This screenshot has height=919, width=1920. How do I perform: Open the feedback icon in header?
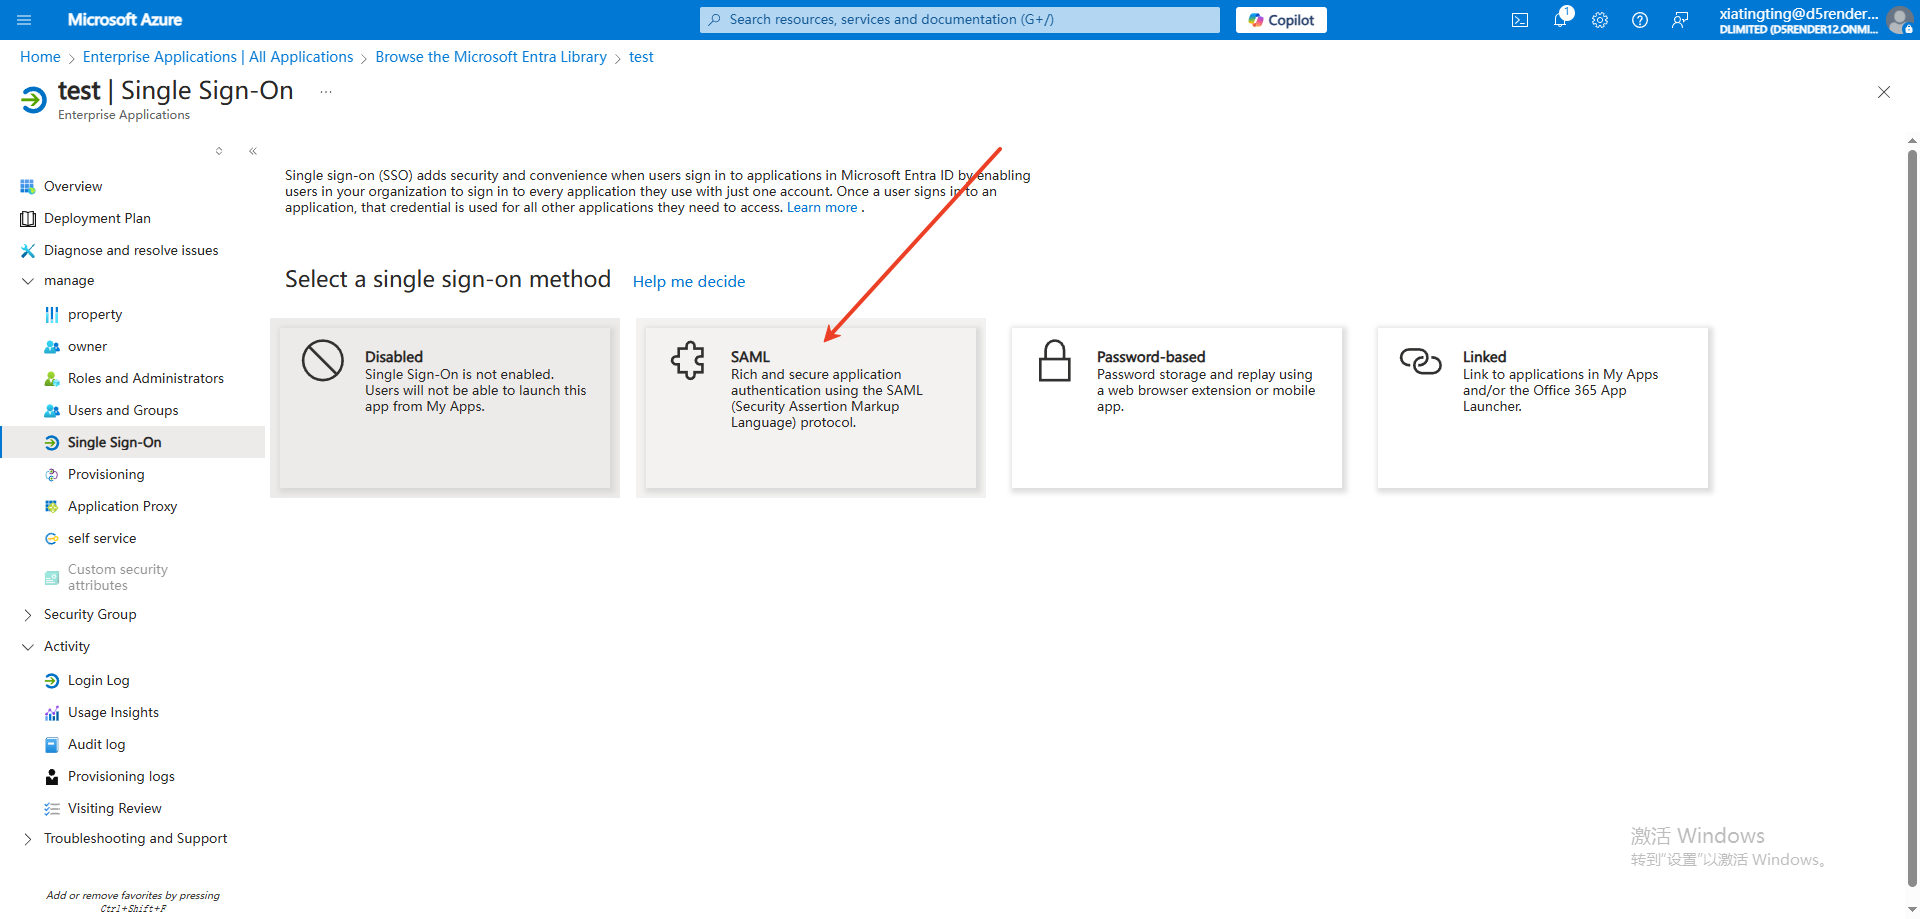pyautogui.click(x=1680, y=20)
